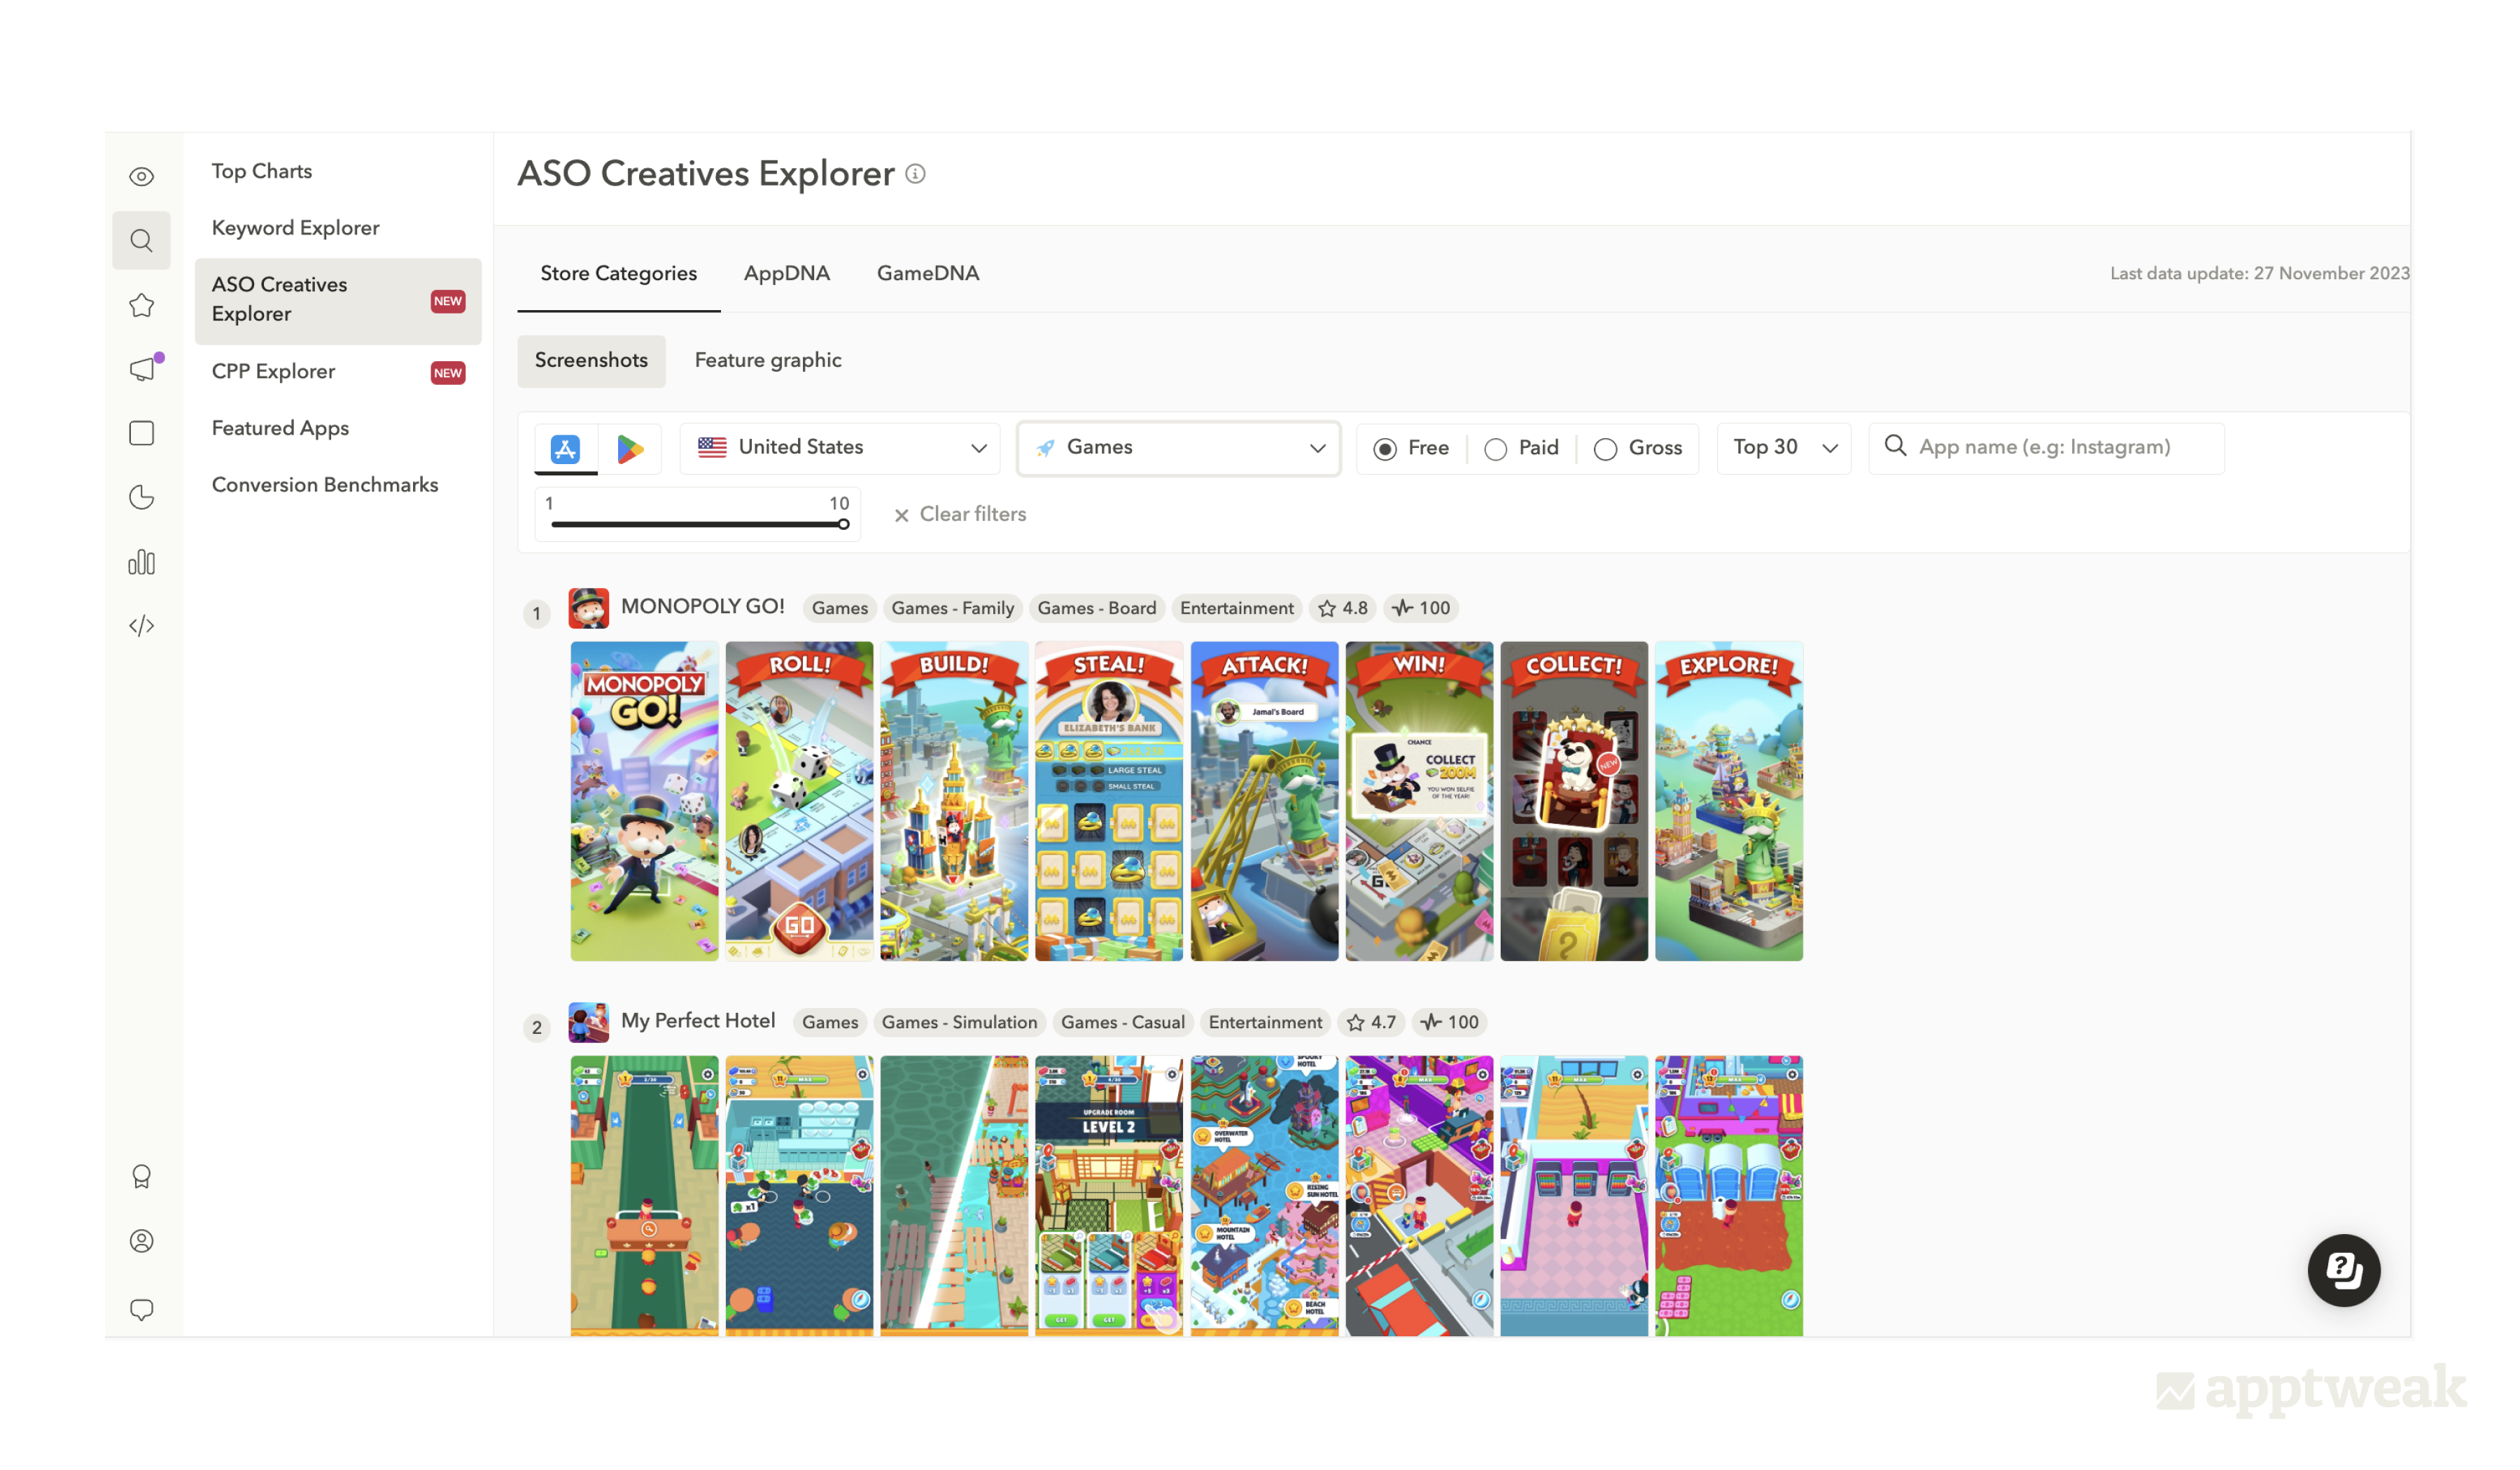This screenshot has width=2520, height=1470.
Task: Select the Apple App Store icon
Action: pyautogui.click(x=566, y=449)
